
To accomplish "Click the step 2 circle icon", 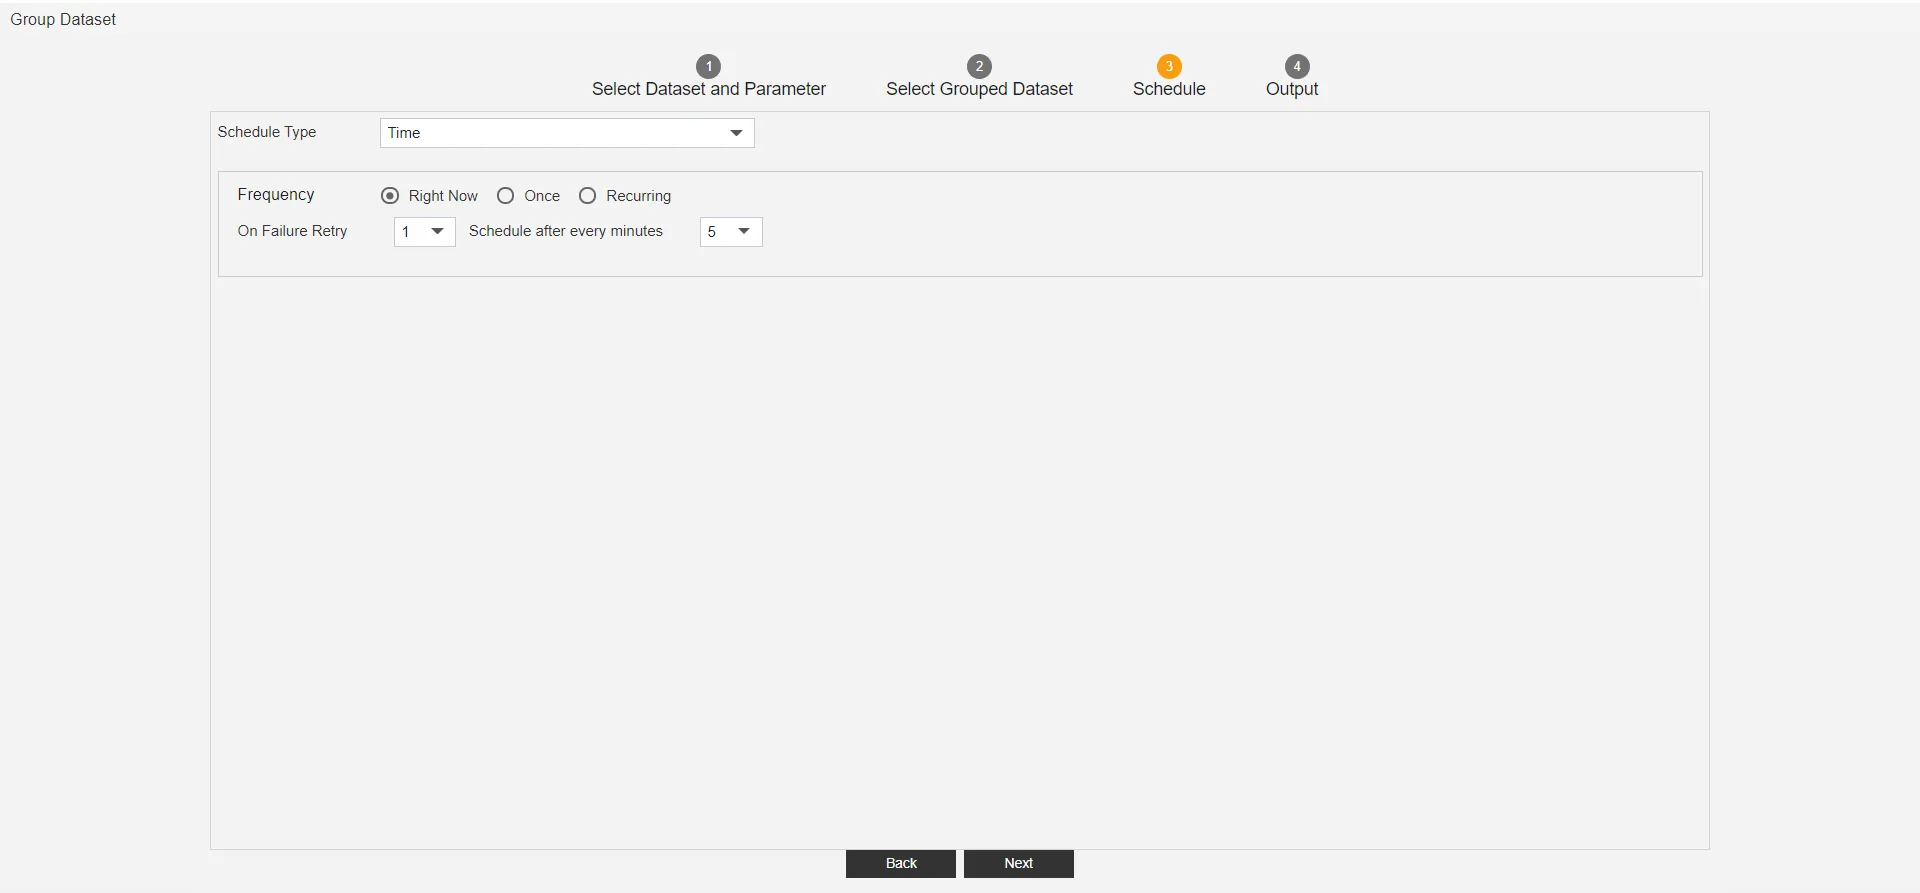I will click(979, 66).
